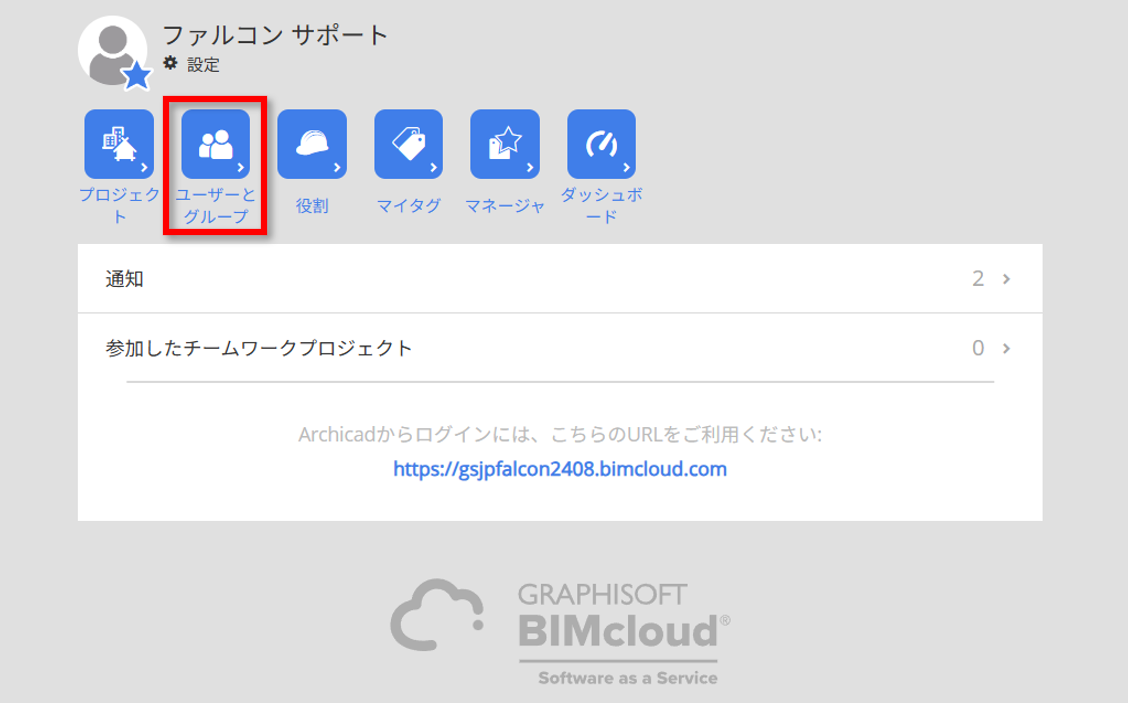Open the 役割 hard hat icon

312,144
